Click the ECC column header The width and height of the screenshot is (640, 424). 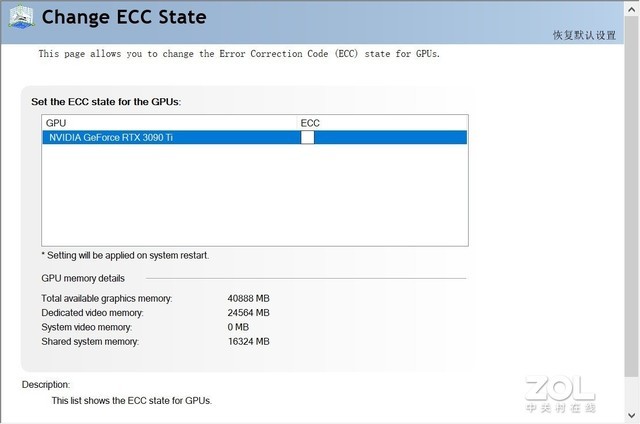pyautogui.click(x=310, y=123)
